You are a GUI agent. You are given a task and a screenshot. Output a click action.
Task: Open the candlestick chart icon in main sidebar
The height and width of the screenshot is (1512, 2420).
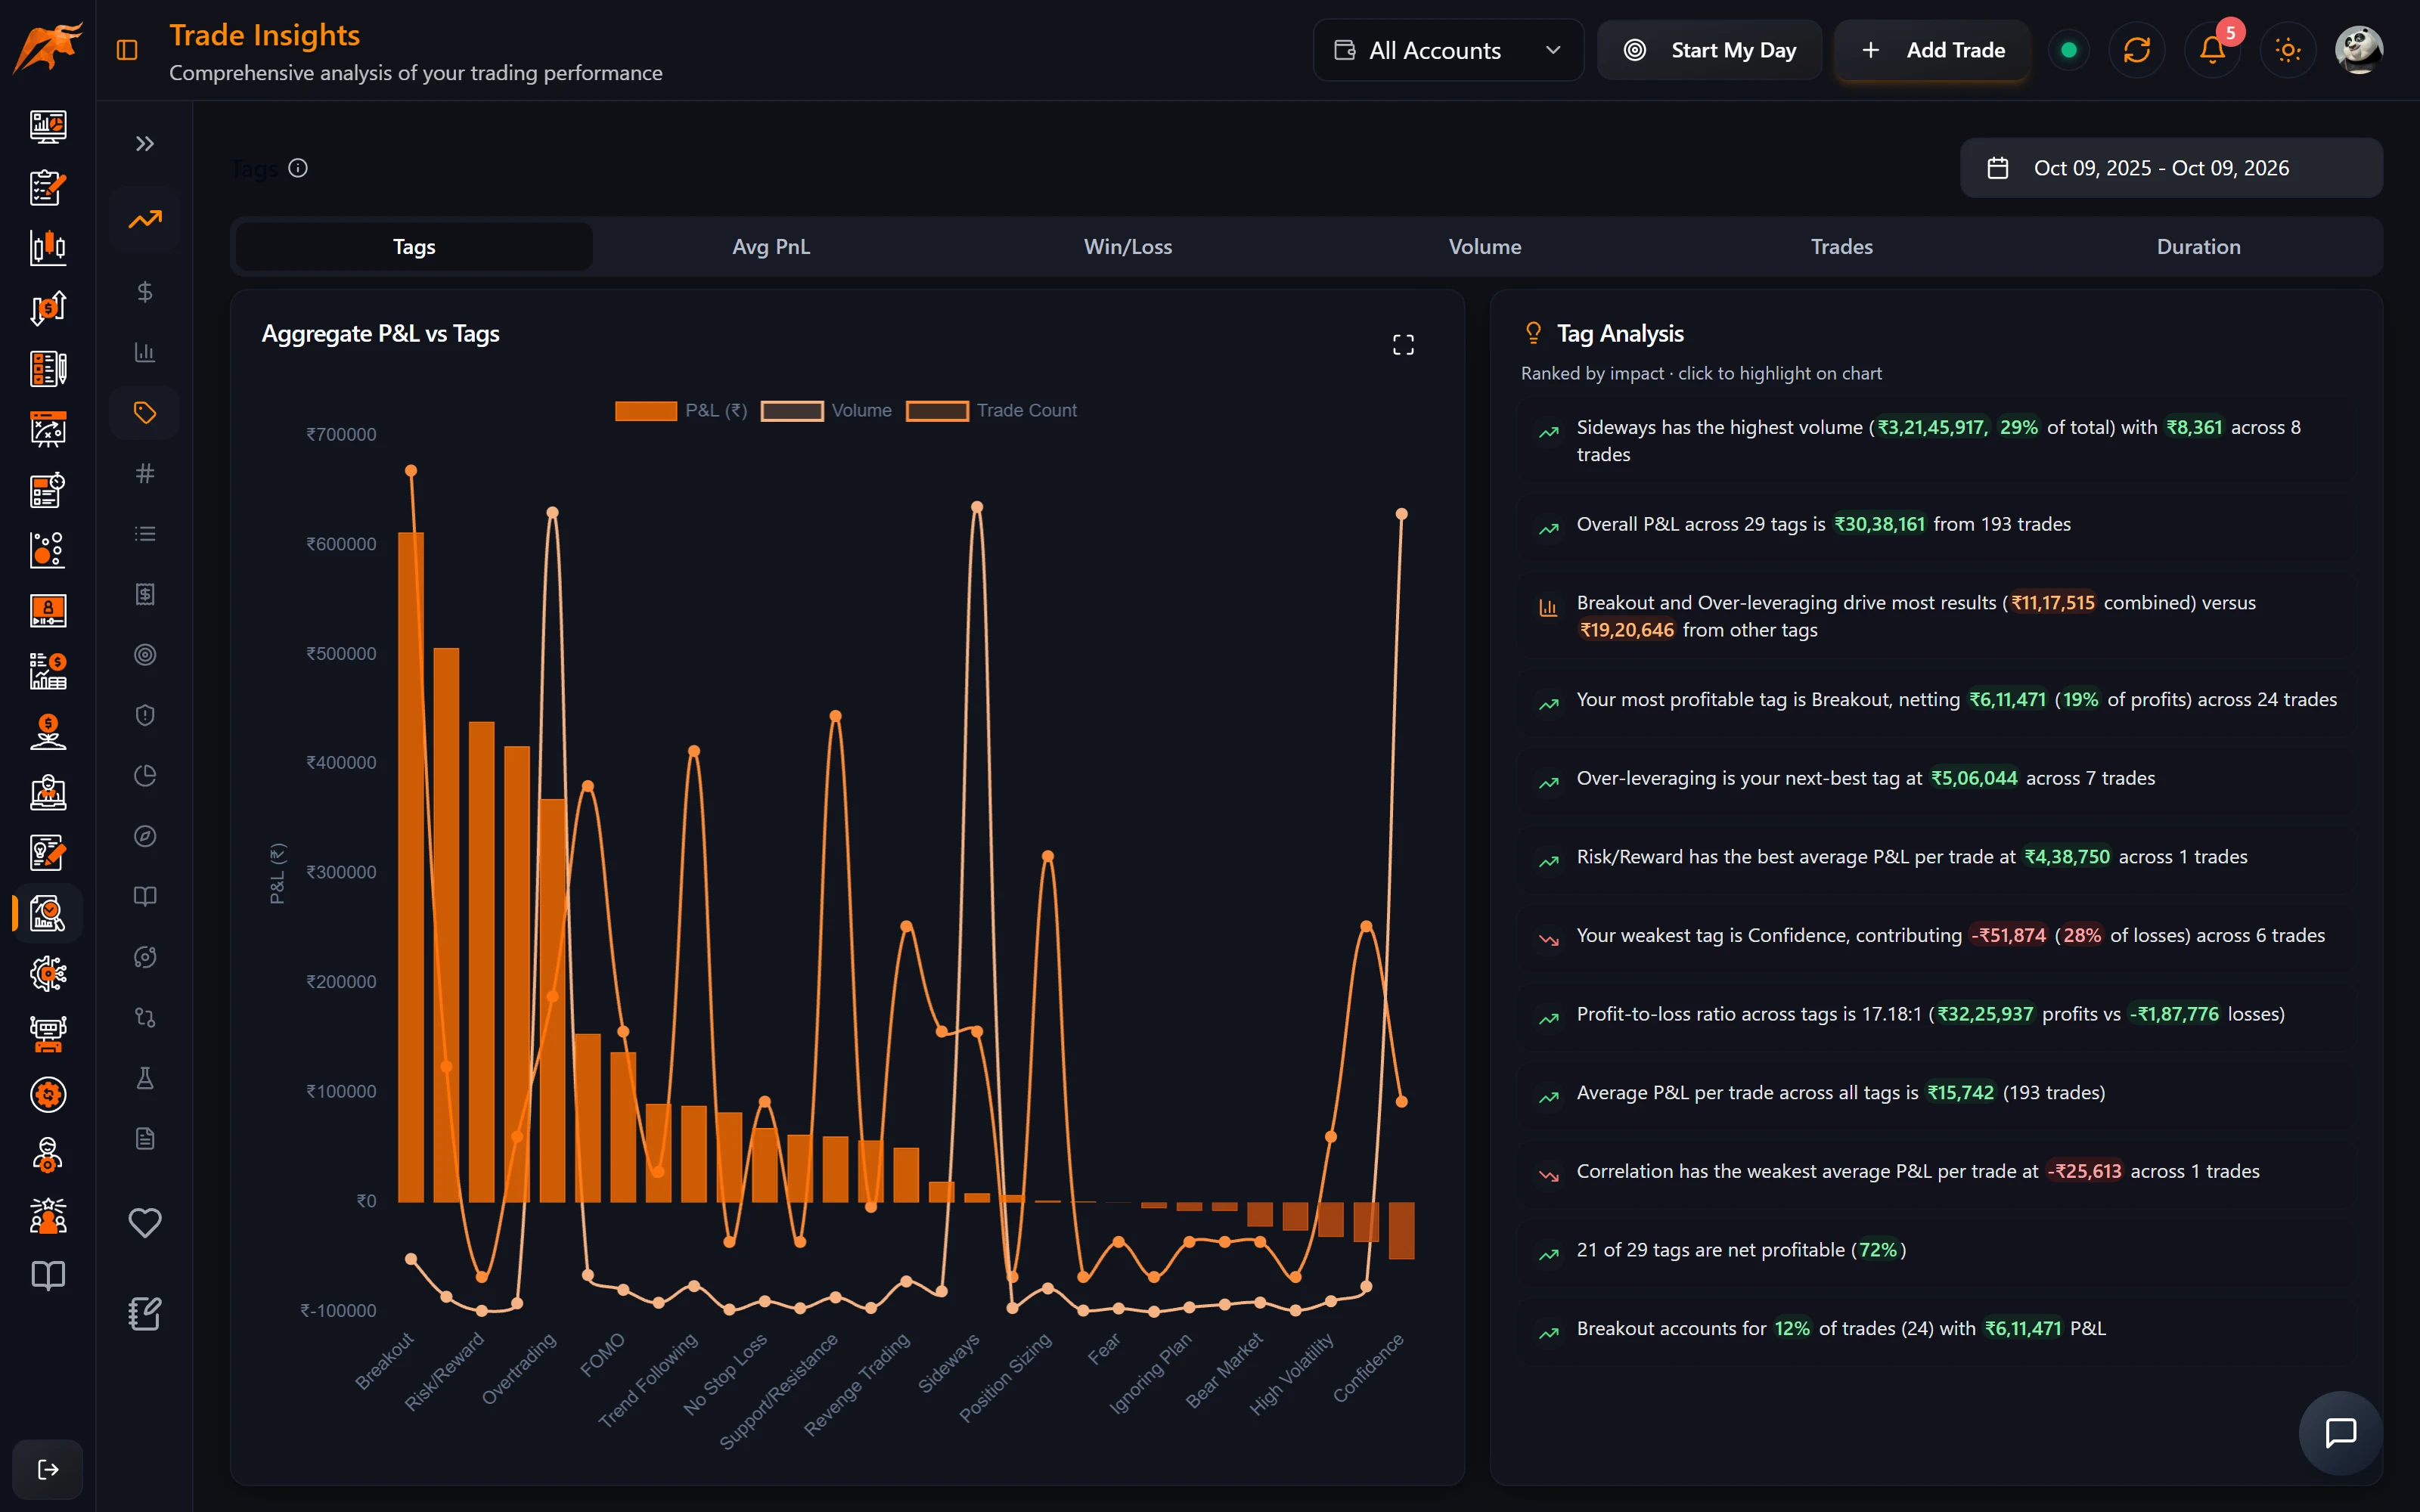[x=48, y=247]
